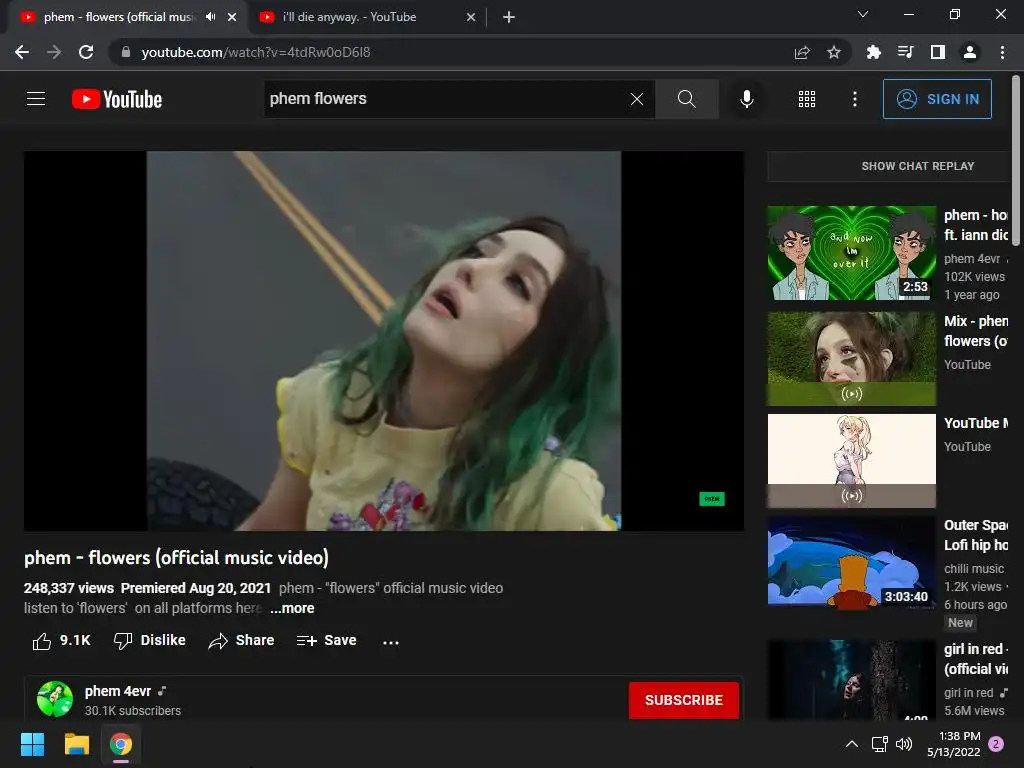Click the flowers music video player
The image size is (1024, 768).
[384, 341]
